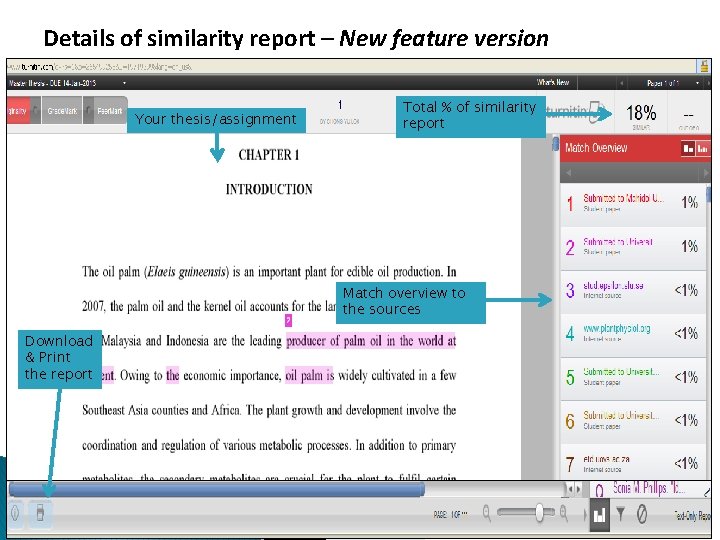Viewport: 720px width, 540px height.
Task: Click the GradeMark tab's small icon
Action: (35, 111)
